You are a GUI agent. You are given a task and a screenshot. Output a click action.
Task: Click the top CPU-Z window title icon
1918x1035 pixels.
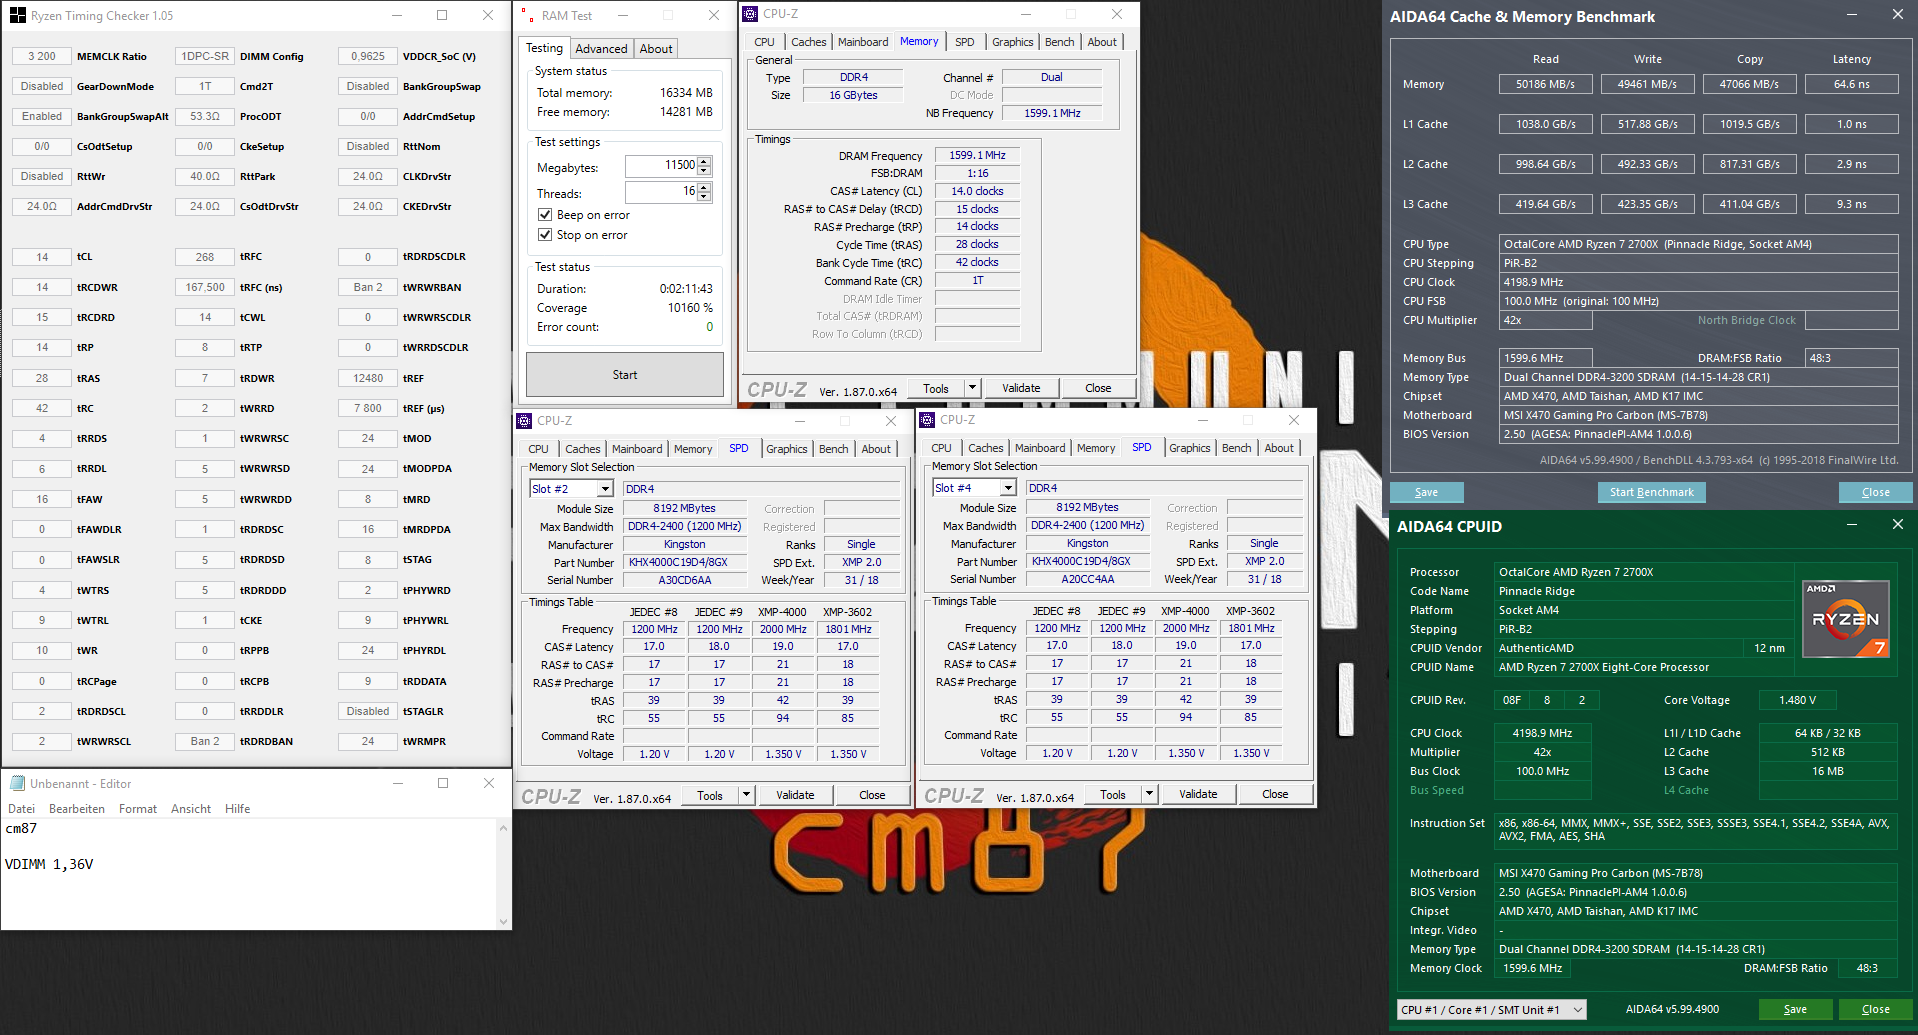point(750,14)
